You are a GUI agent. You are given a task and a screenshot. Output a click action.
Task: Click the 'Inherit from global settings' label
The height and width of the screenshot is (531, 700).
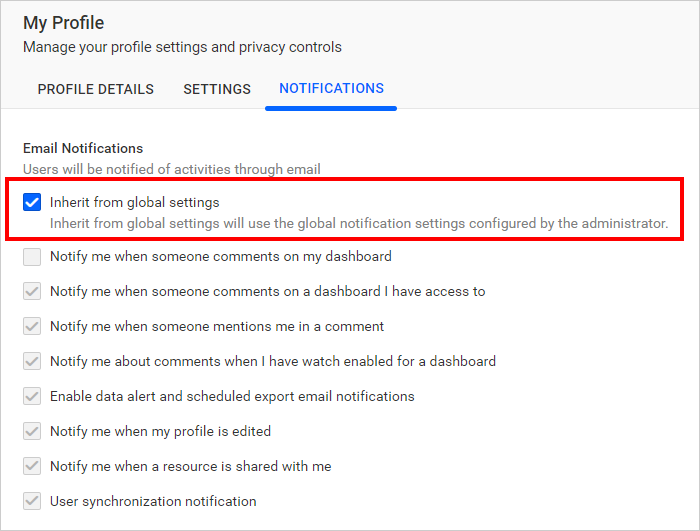[134, 202]
